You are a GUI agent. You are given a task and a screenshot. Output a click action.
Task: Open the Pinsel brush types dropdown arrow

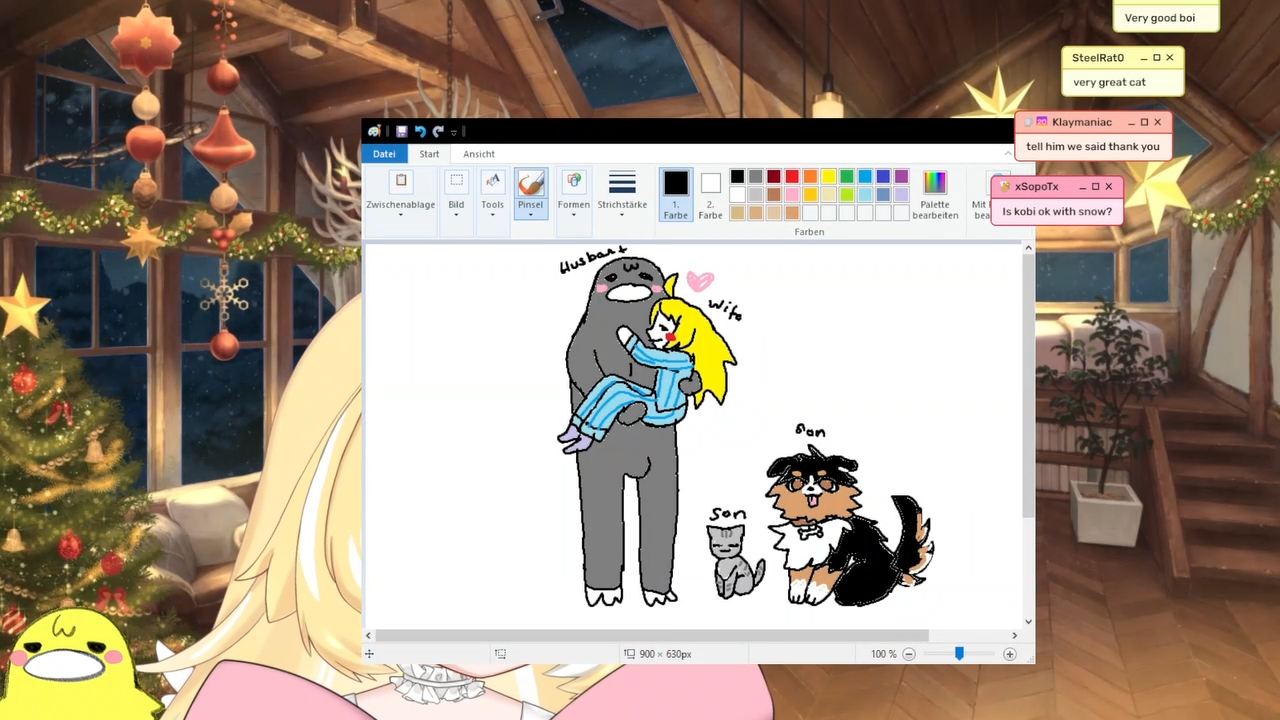tap(530, 214)
